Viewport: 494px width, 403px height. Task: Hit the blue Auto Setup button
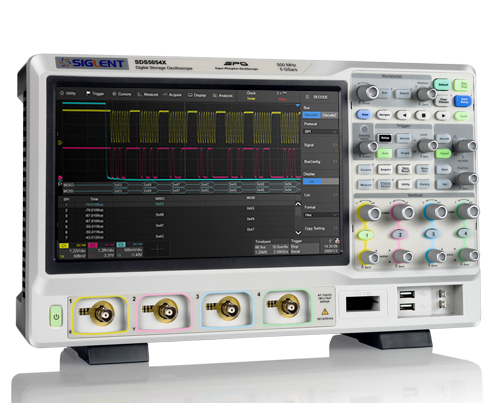click(463, 100)
